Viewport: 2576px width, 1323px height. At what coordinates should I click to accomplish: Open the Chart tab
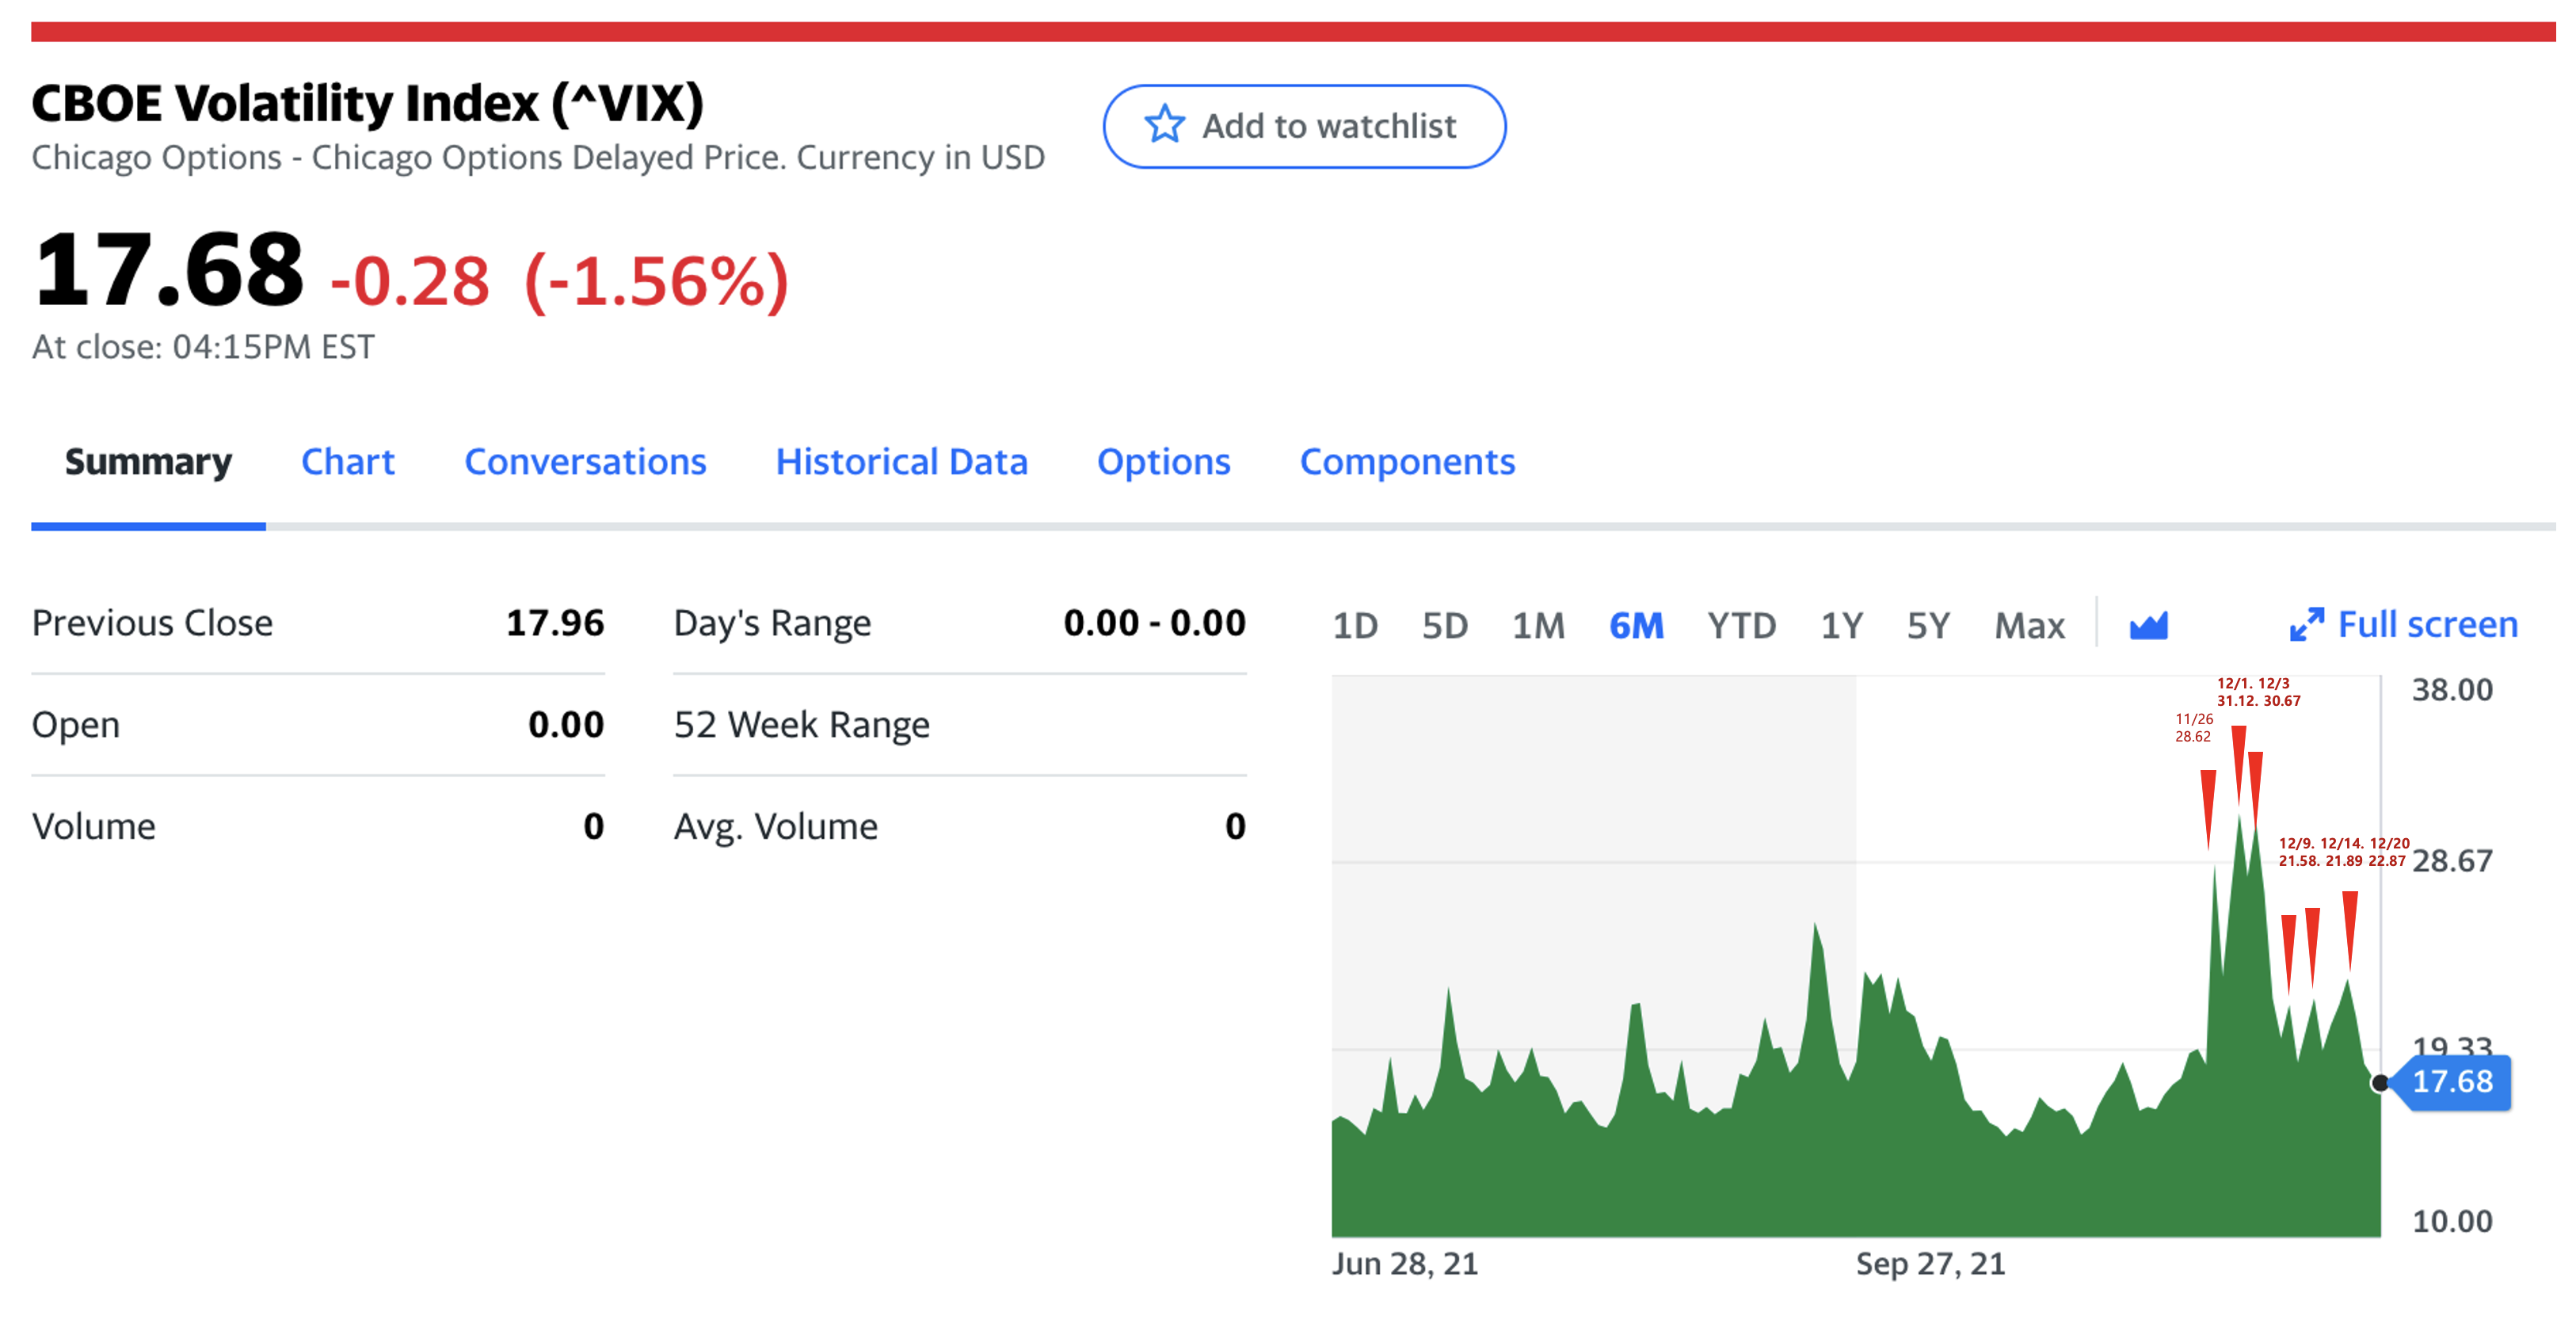click(x=347, y=461)
